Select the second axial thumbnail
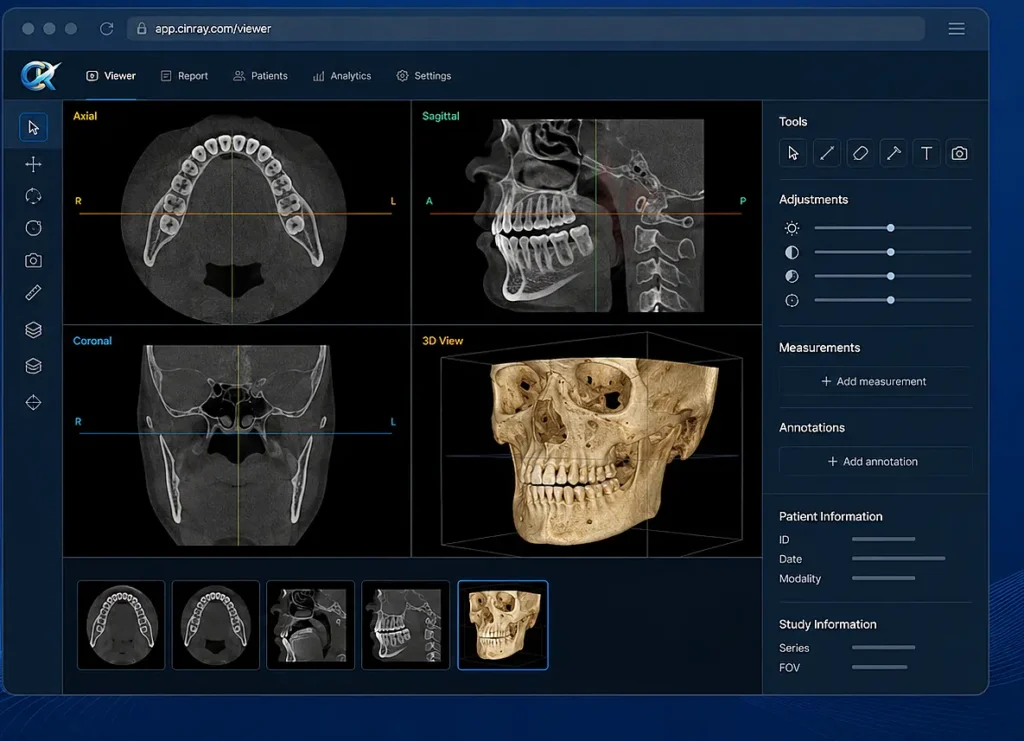Screen dimensions: 1024x741 coord(216,625)
